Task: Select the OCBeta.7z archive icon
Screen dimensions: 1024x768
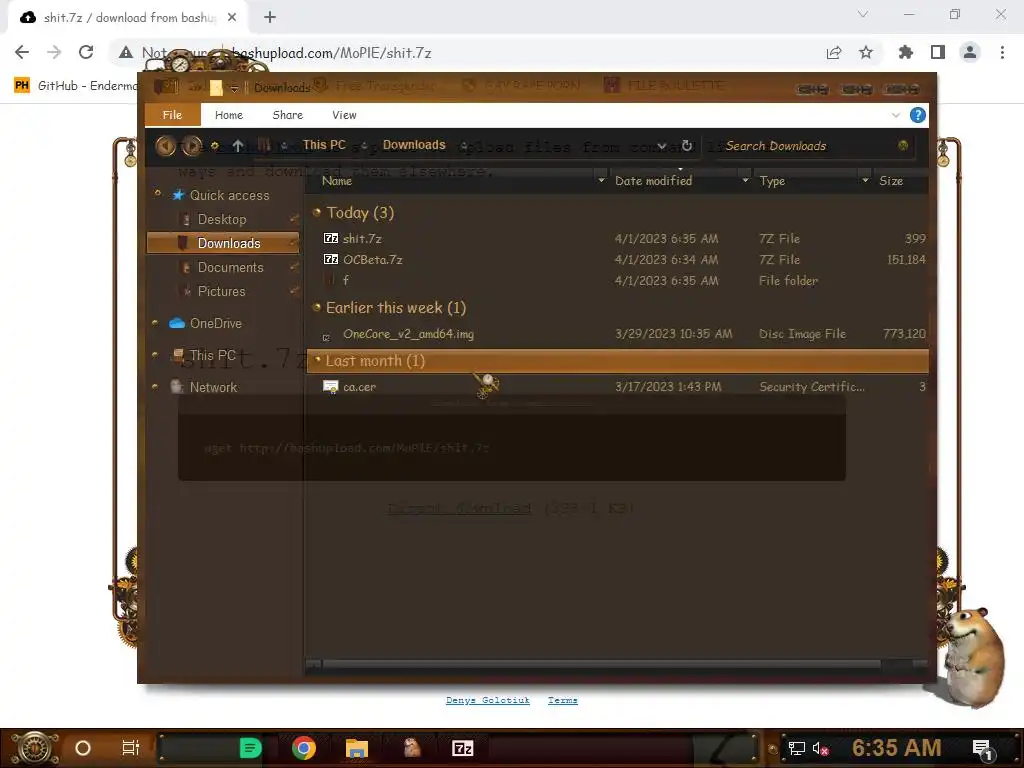Action: pos(331,259)
